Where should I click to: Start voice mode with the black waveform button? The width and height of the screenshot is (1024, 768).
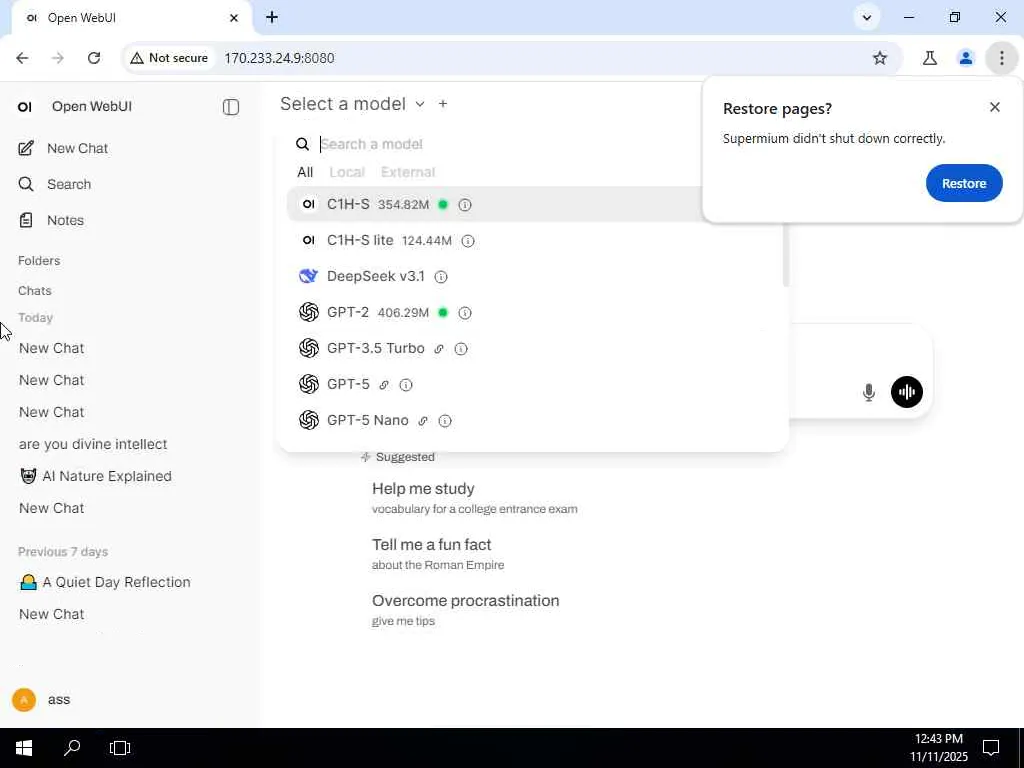click(906, 392)
